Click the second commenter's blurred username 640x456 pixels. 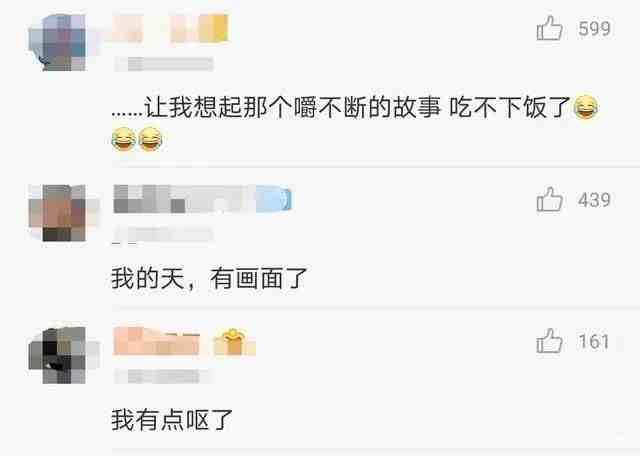point(184,199)
